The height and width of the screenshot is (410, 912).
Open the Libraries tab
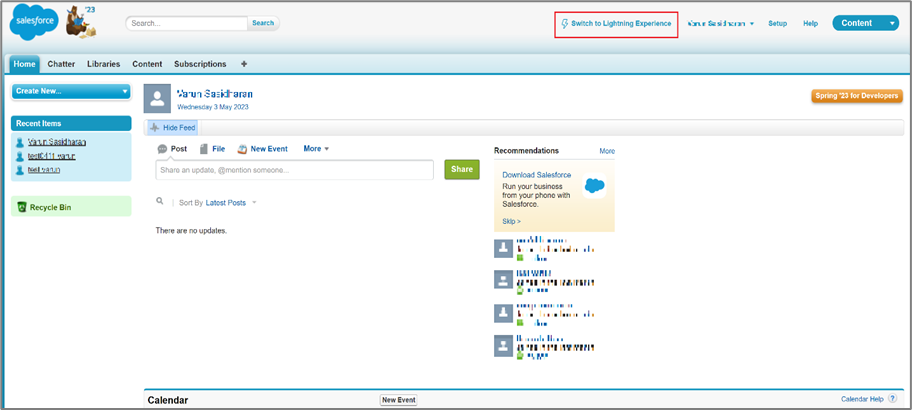click(103, 64)
